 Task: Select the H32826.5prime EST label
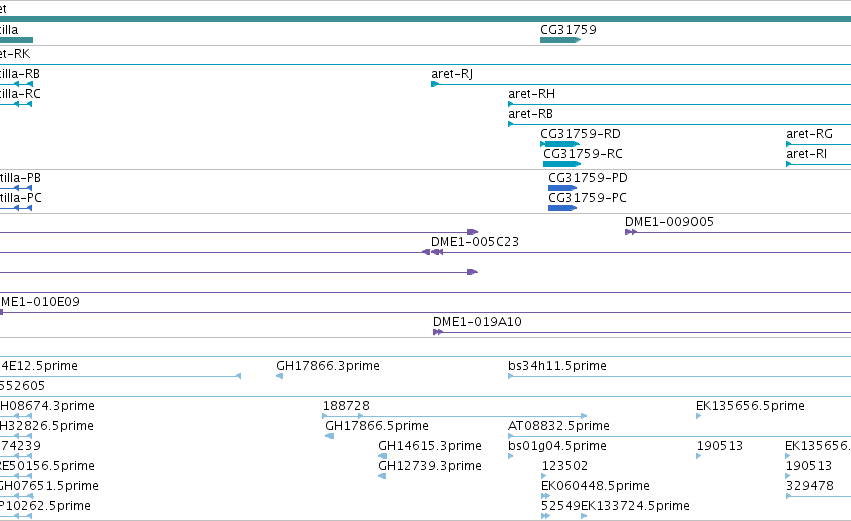pyautogui.click(x=47, y=426)
